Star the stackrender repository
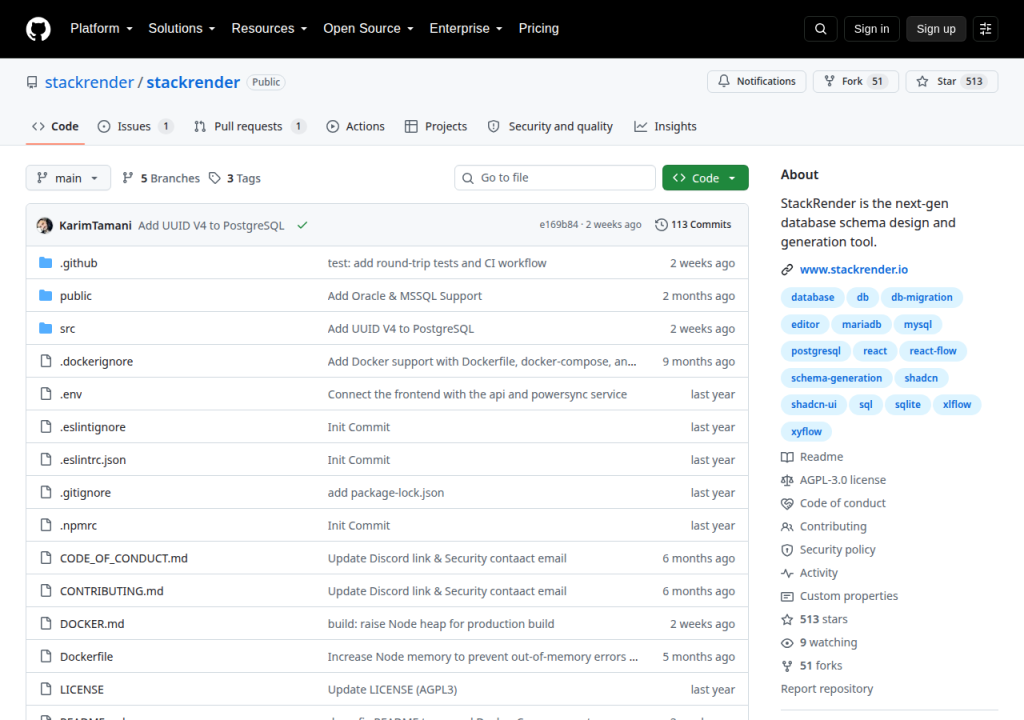This screenshot has height=720, width=1024. click(952, 81)
